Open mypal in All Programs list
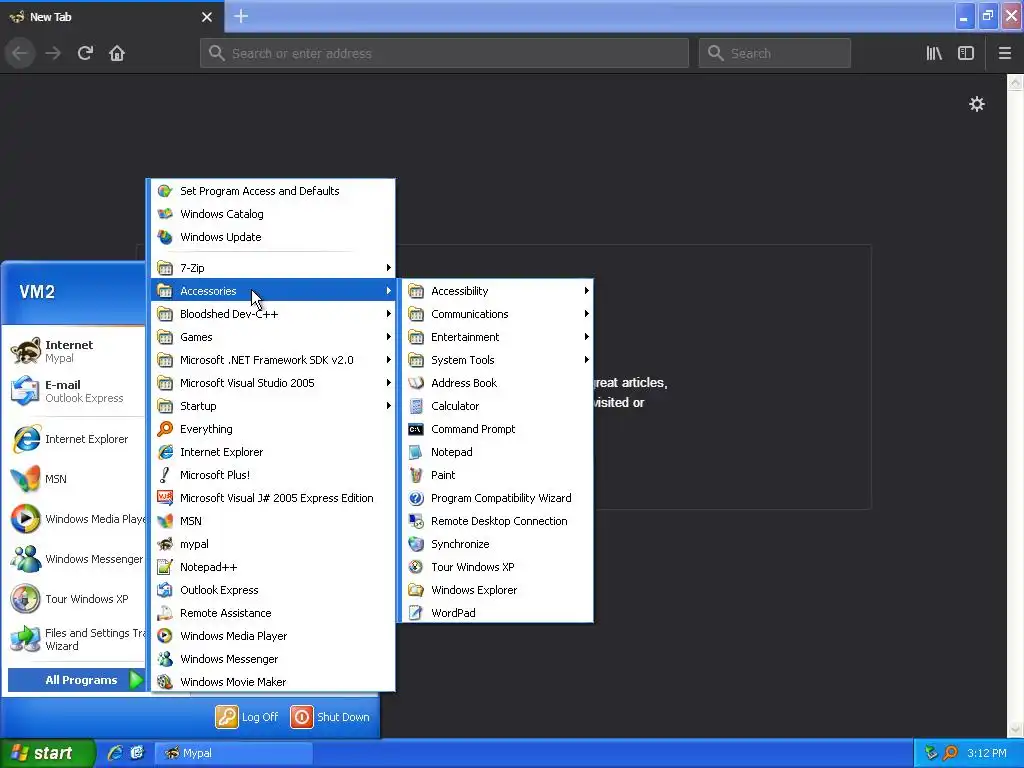 [x=273, y=544]
